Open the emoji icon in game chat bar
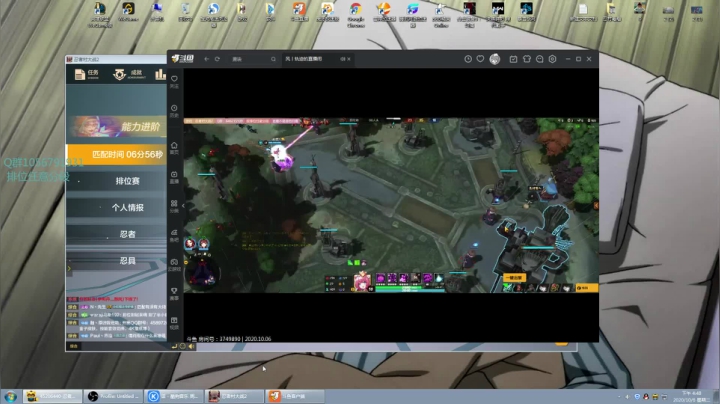Viewport: 720px width, 404px height. pyautogui.click(x=182, y=346)
